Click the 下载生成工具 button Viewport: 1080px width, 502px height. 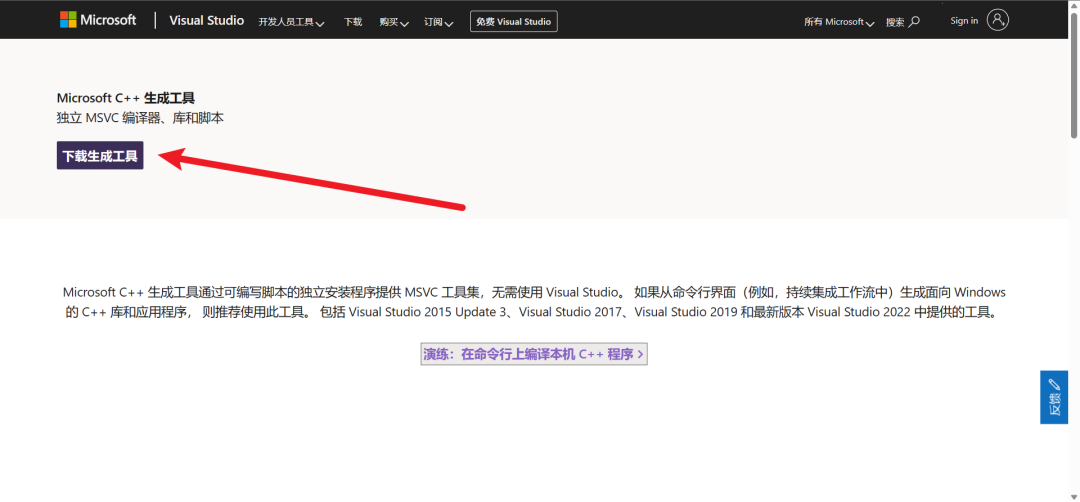click(x=100, y=156)
